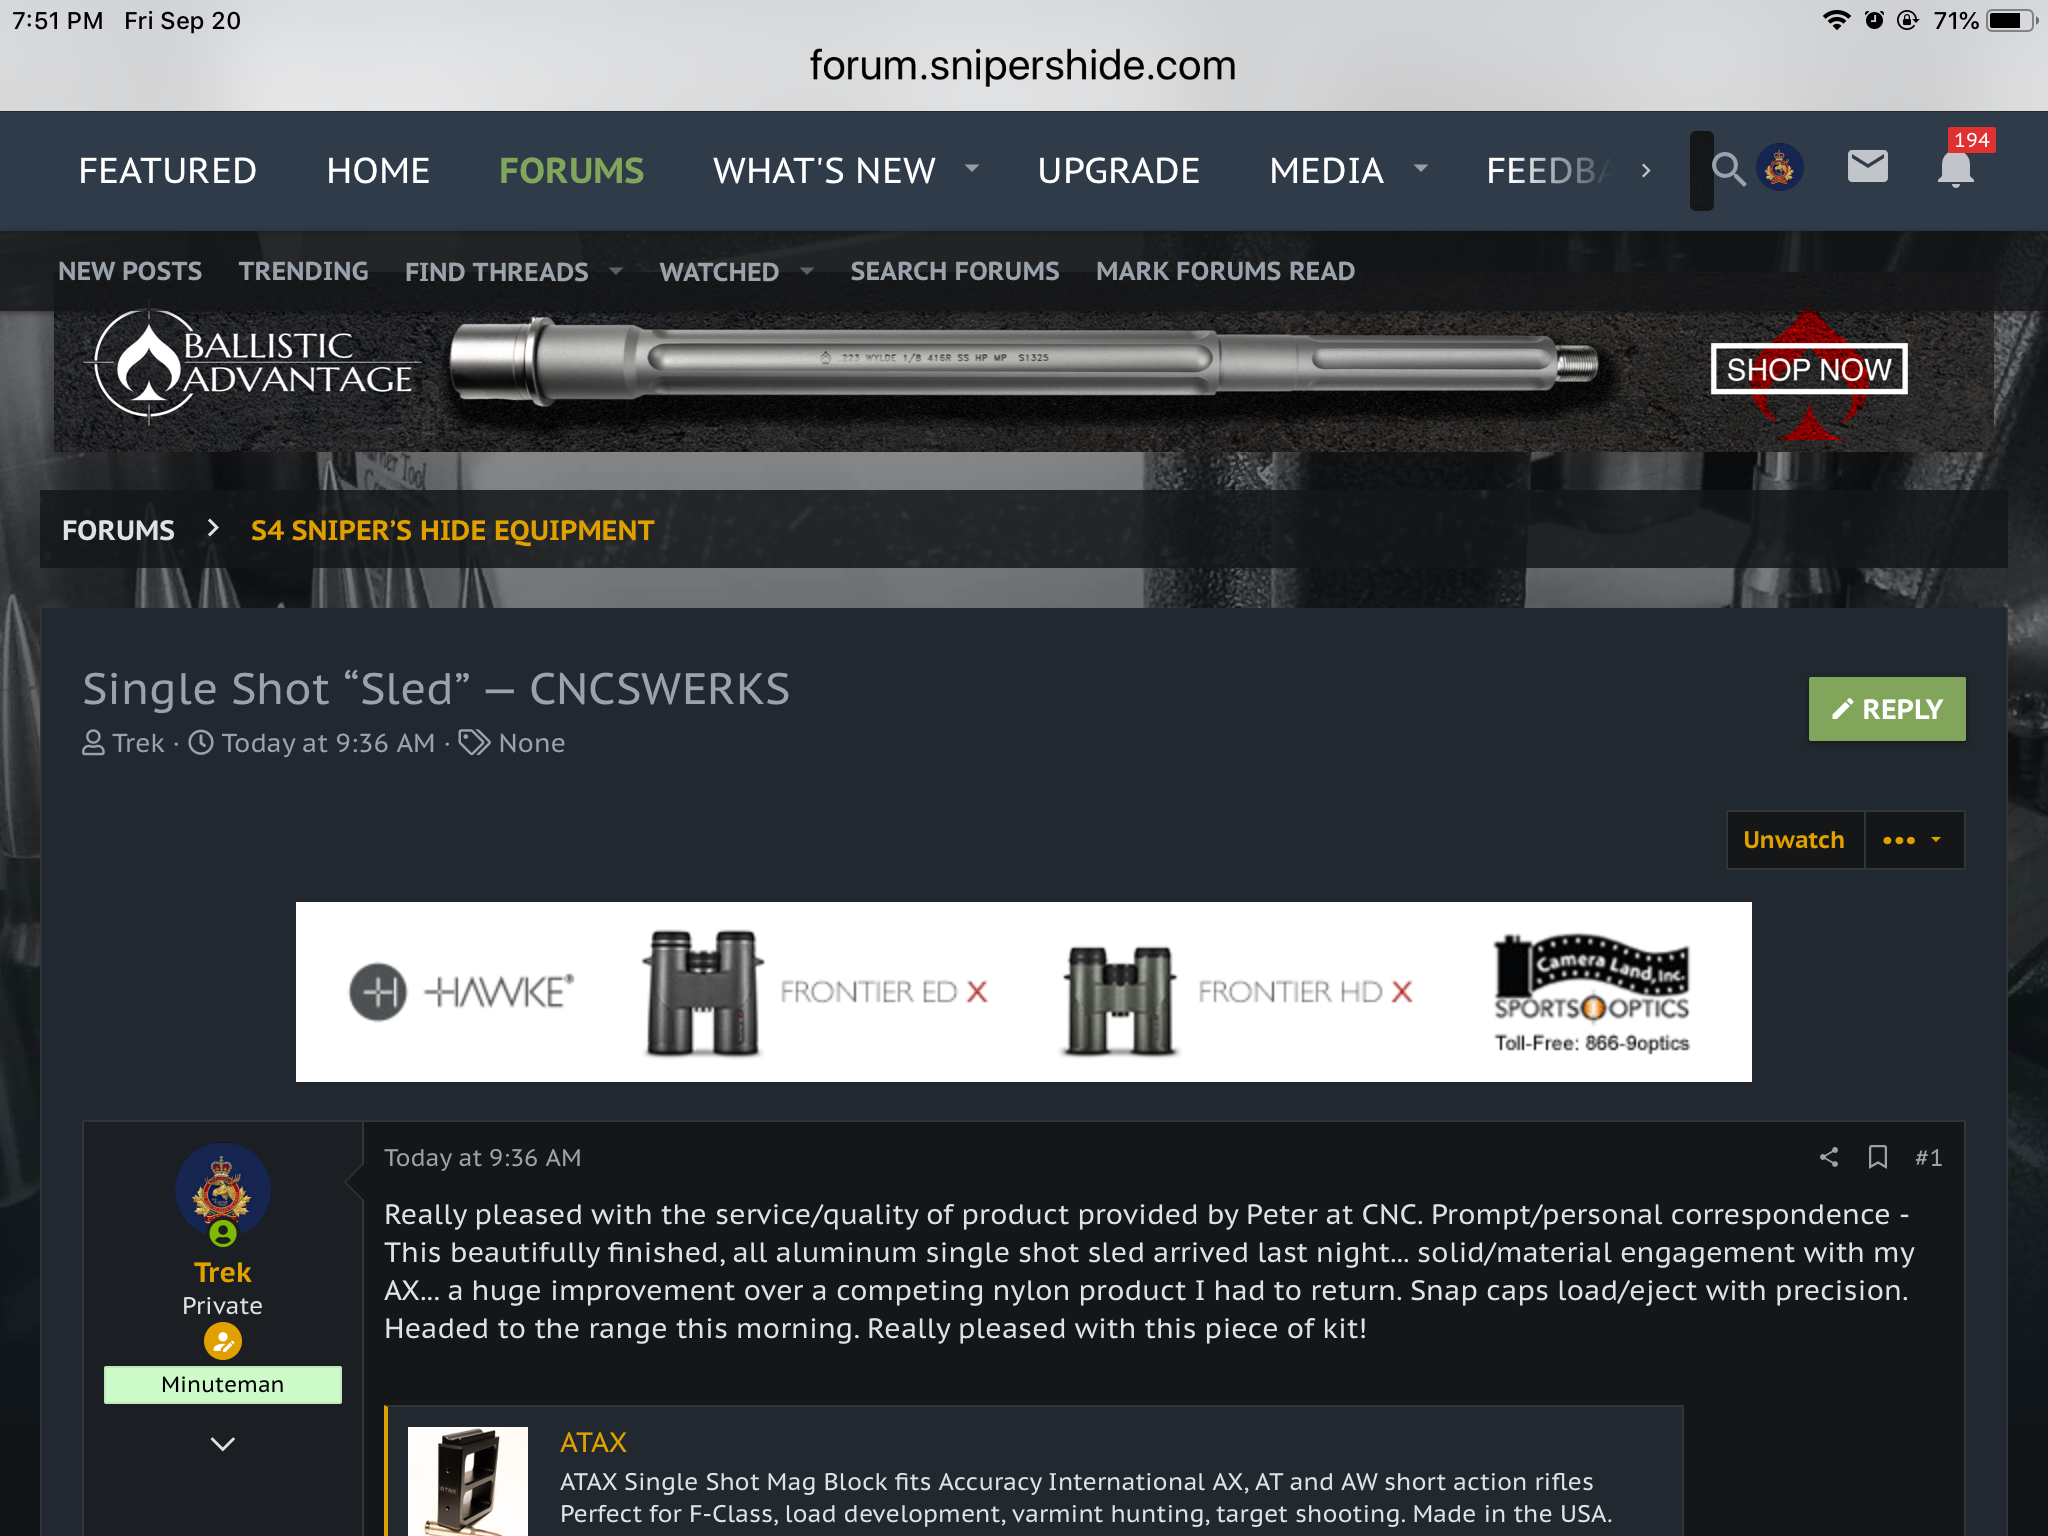Click thread date Today at 9:36 AM

328,743
